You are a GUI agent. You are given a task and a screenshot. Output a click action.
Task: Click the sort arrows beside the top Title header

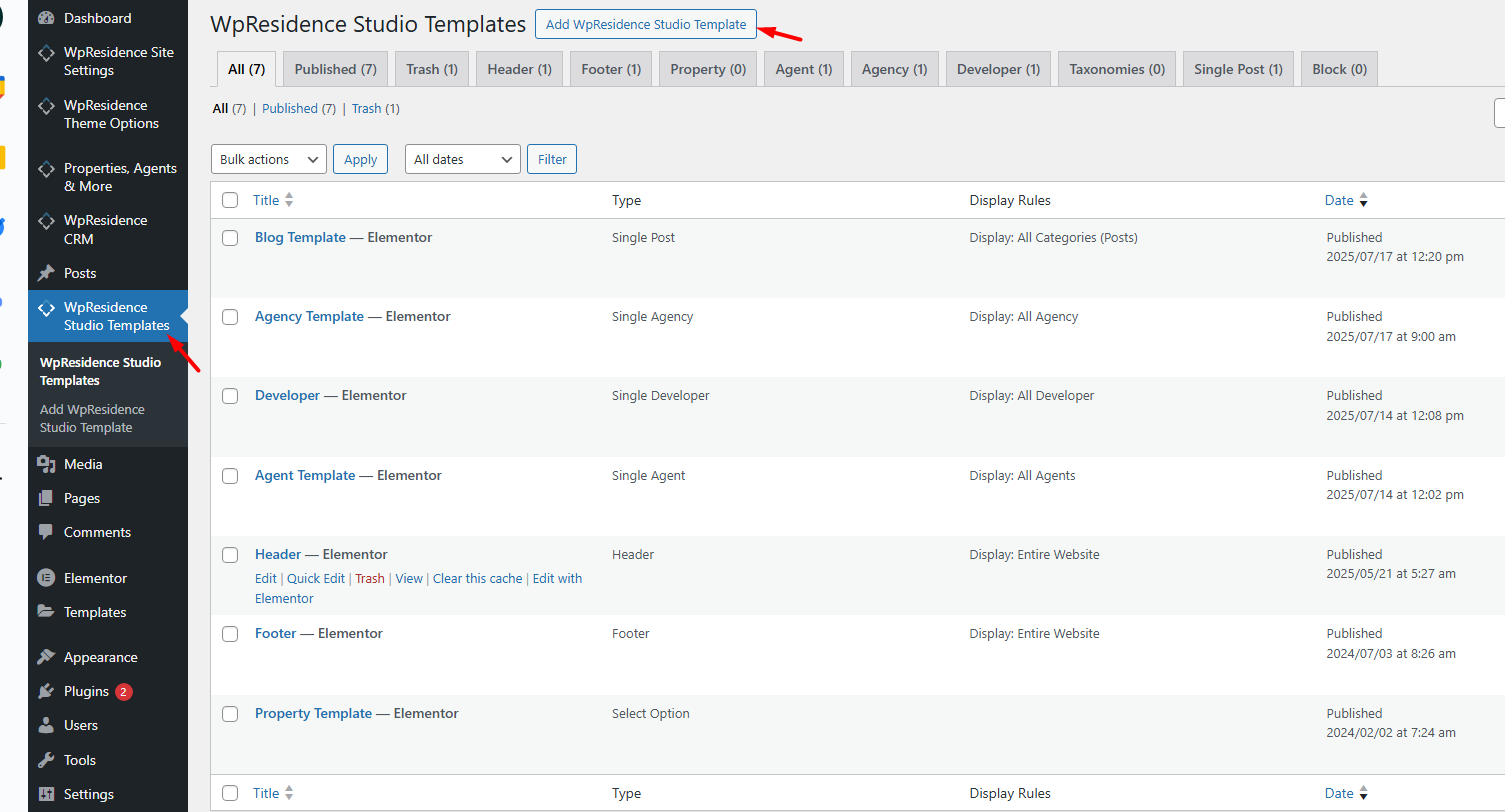289,200
